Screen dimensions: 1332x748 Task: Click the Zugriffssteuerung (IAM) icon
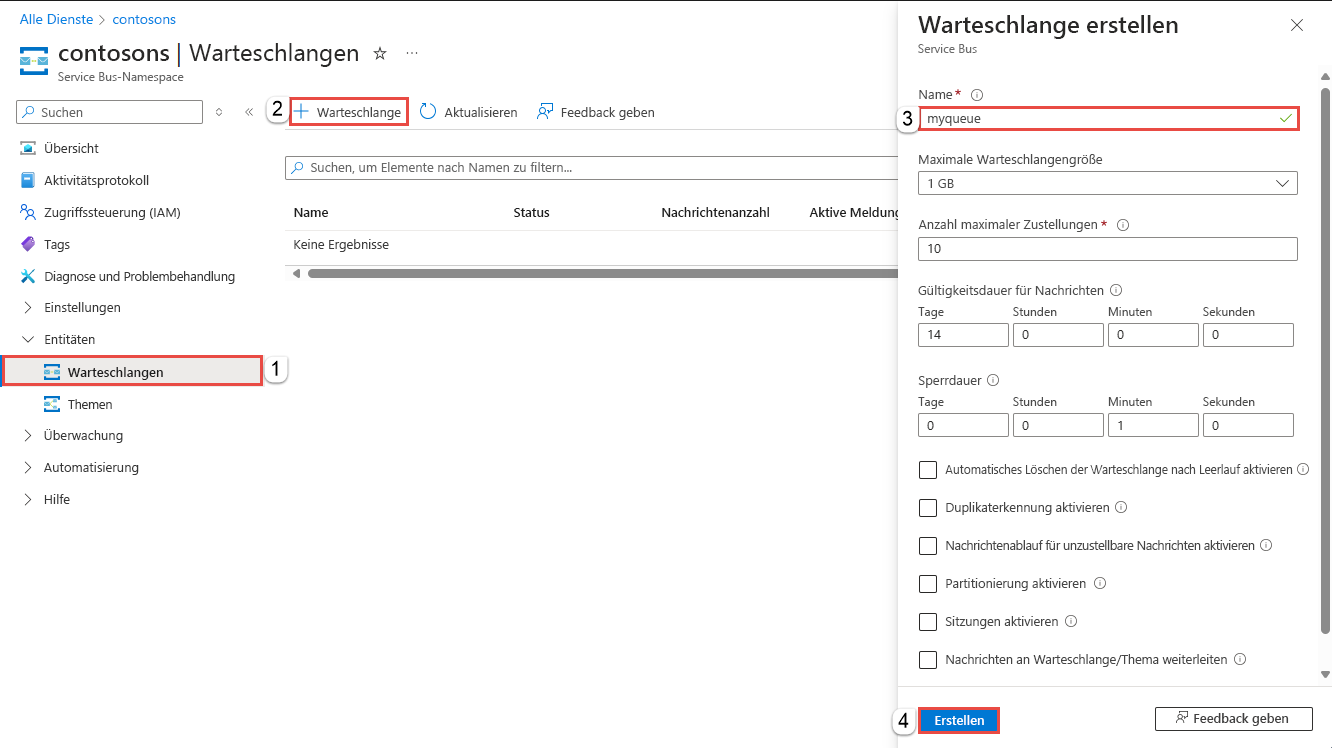pyautogui.click(x=28, y=212)
